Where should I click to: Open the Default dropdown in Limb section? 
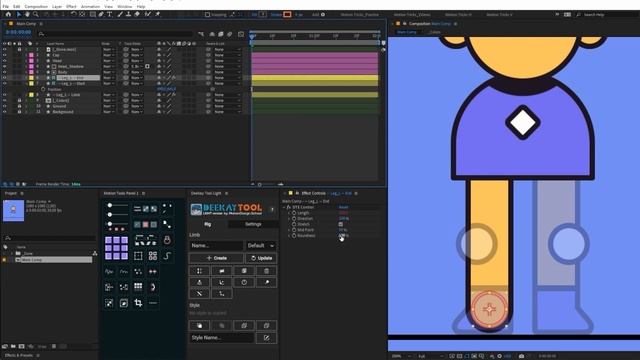pos(261,246)
